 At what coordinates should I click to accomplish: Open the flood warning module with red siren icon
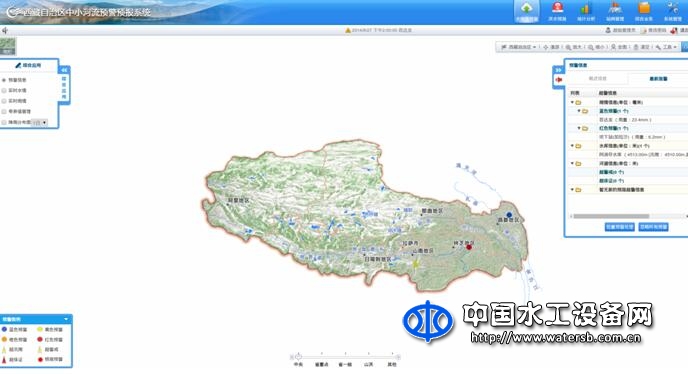[x=557, y=11]
